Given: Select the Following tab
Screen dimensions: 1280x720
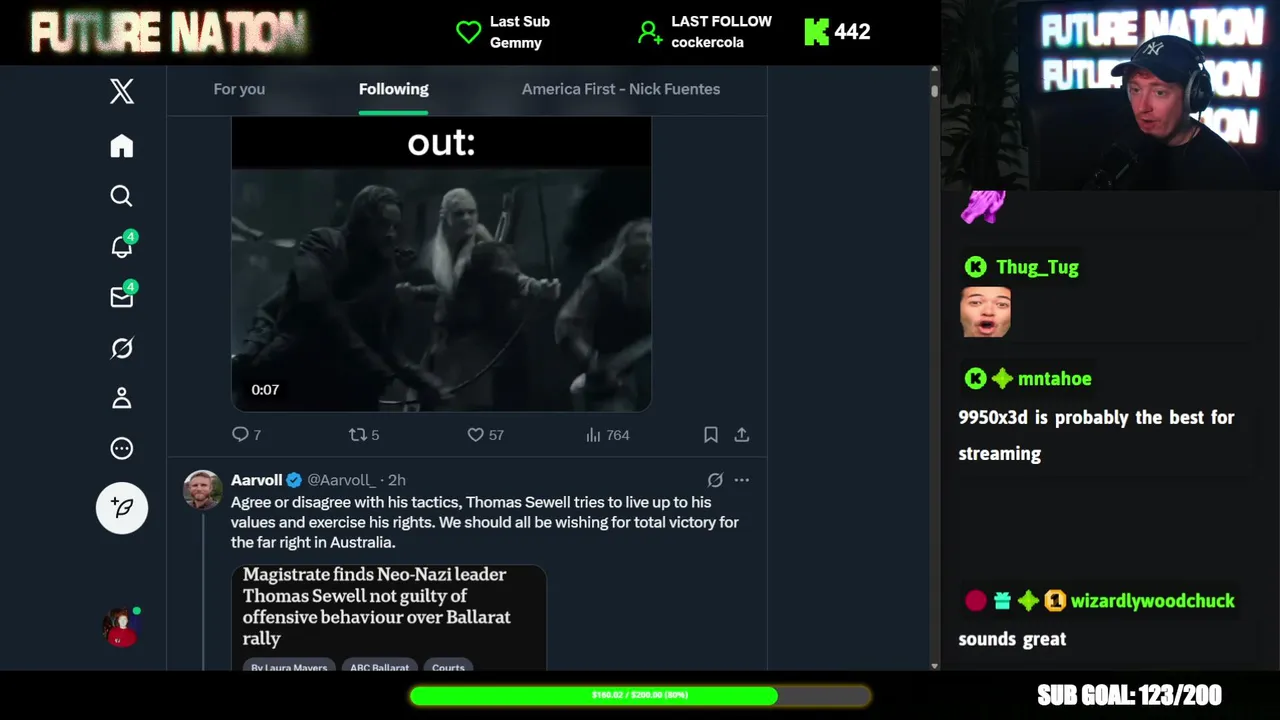Looking at the screenshot, I should (x=394, y=89).
